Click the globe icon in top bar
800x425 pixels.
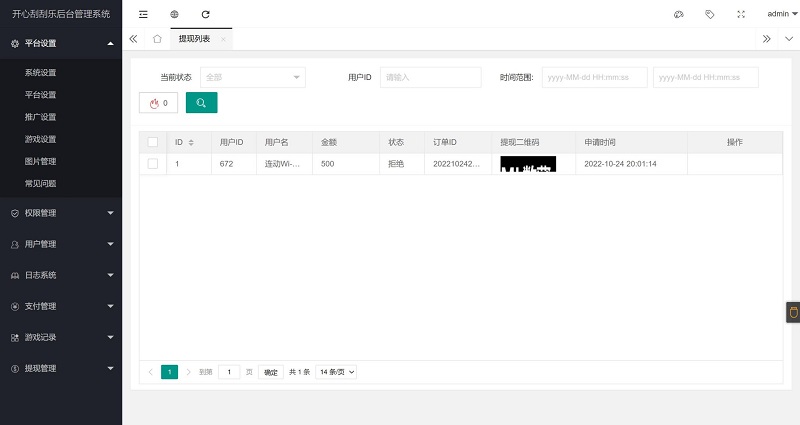(x=174, y=14)
